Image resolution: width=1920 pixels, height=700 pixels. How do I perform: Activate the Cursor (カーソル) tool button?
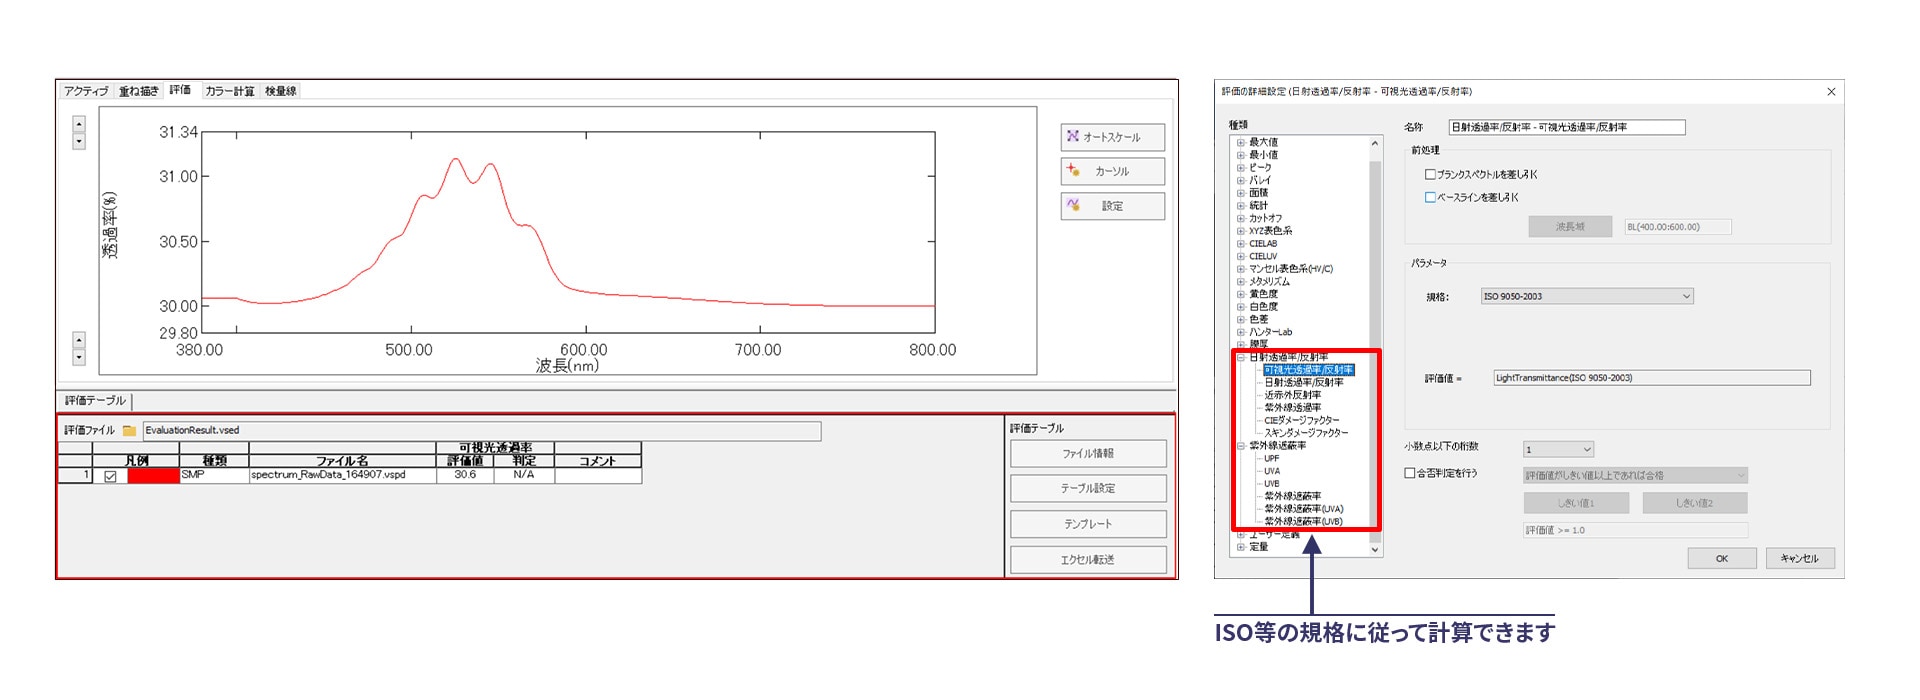(x=1112, y=171)
